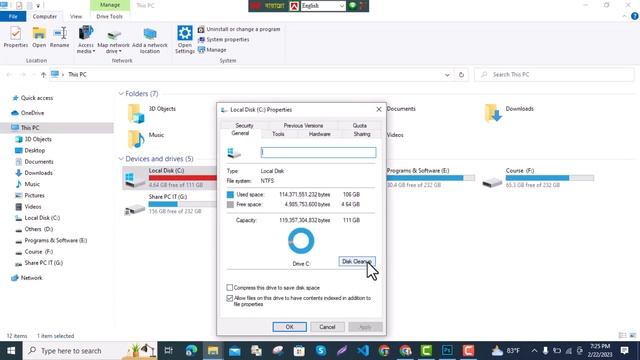Select the Course (F:) drive icon
Screen dimensions: 640x360
click(492, 182)
